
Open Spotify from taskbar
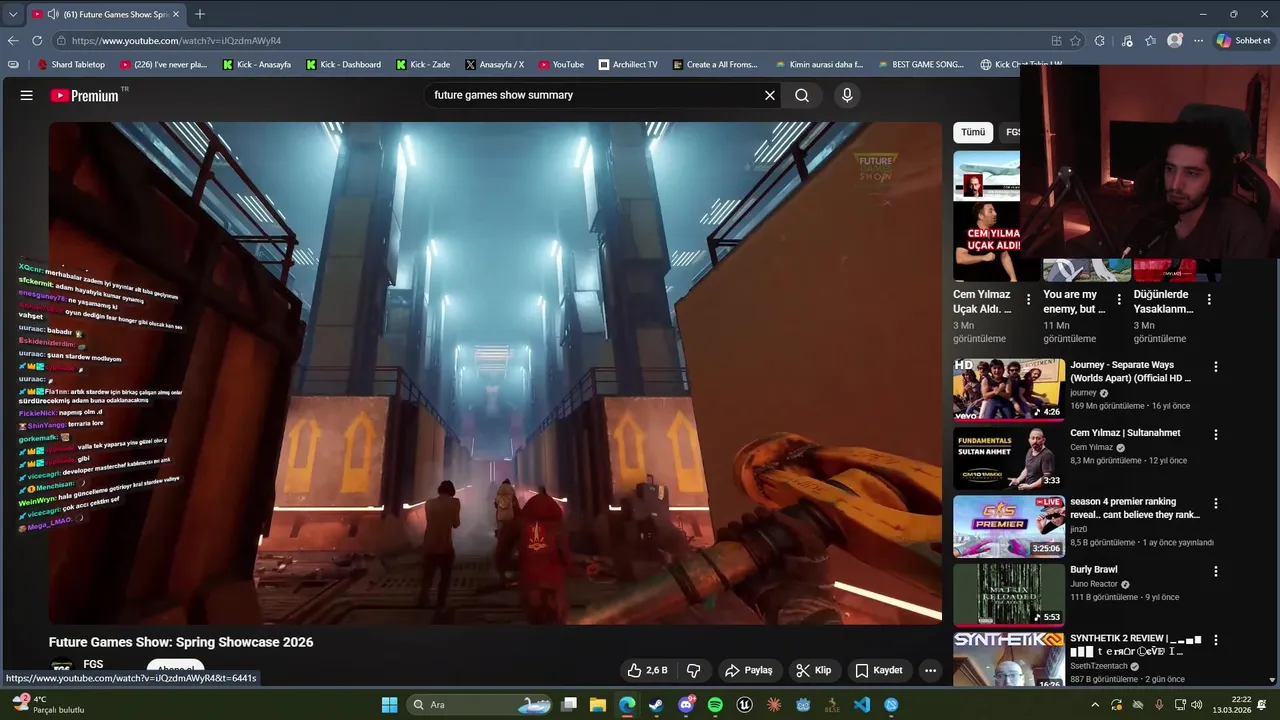(x=715, y=705)
